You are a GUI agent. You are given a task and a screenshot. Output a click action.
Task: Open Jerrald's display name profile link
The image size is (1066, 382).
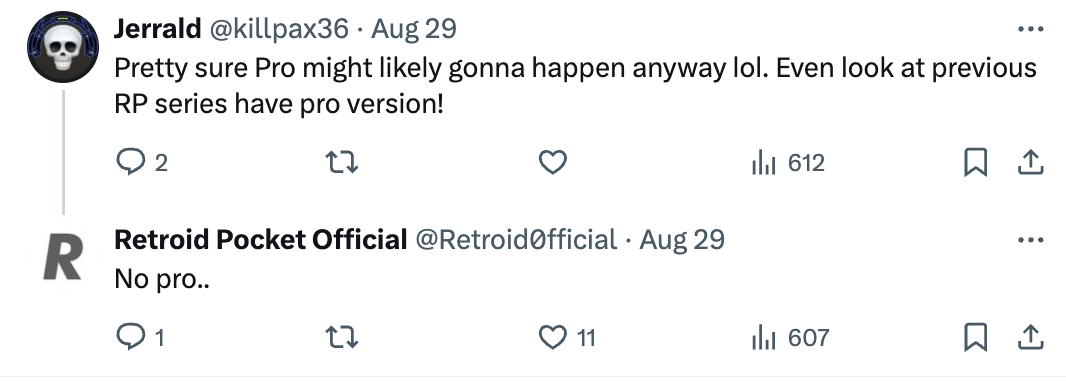point(157,29)
